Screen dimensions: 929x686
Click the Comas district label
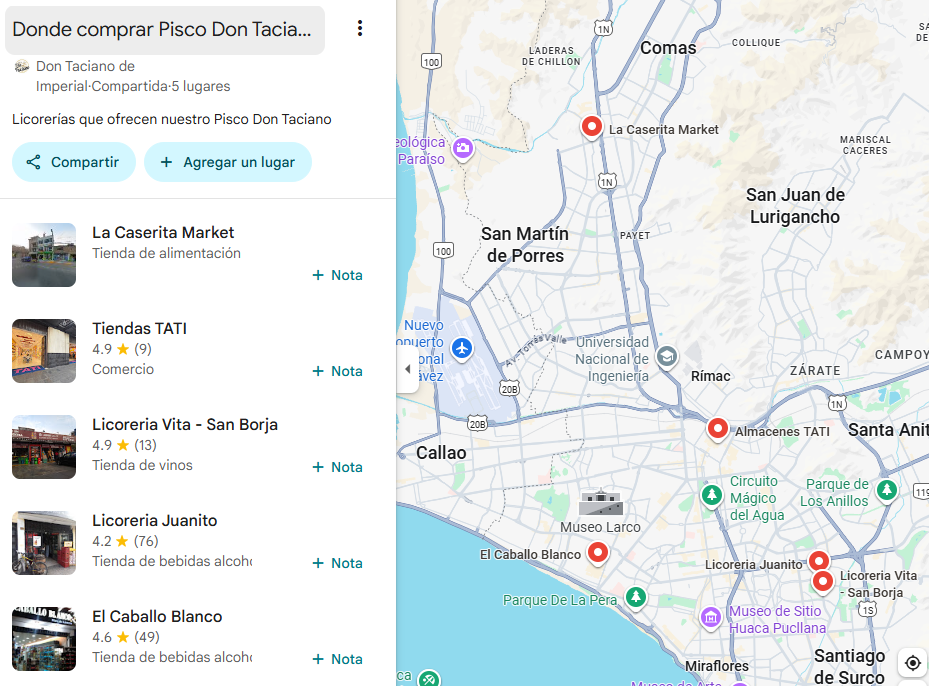[x=668, y=48]
